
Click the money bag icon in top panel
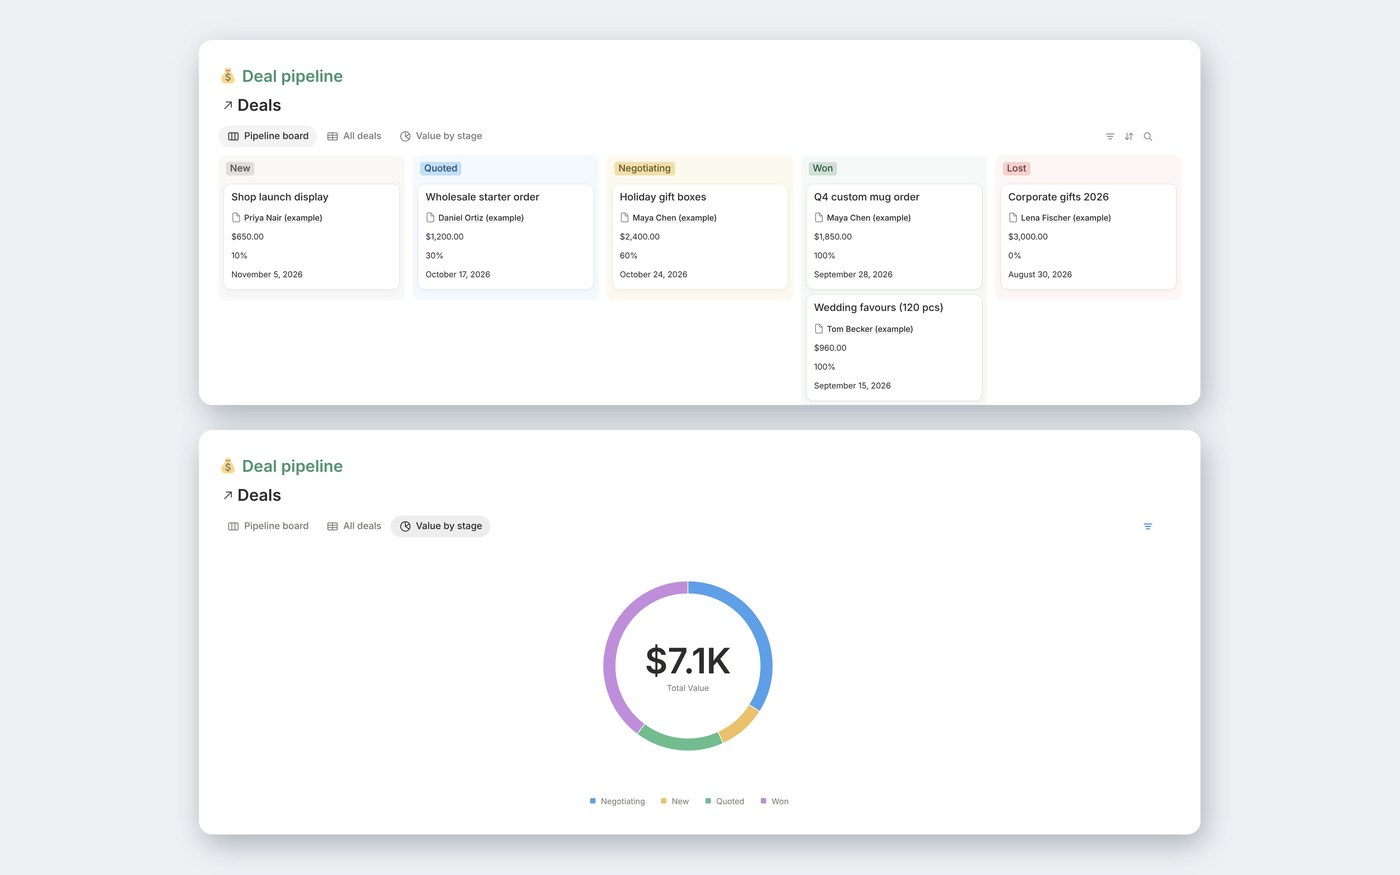[x=228, y=76]
